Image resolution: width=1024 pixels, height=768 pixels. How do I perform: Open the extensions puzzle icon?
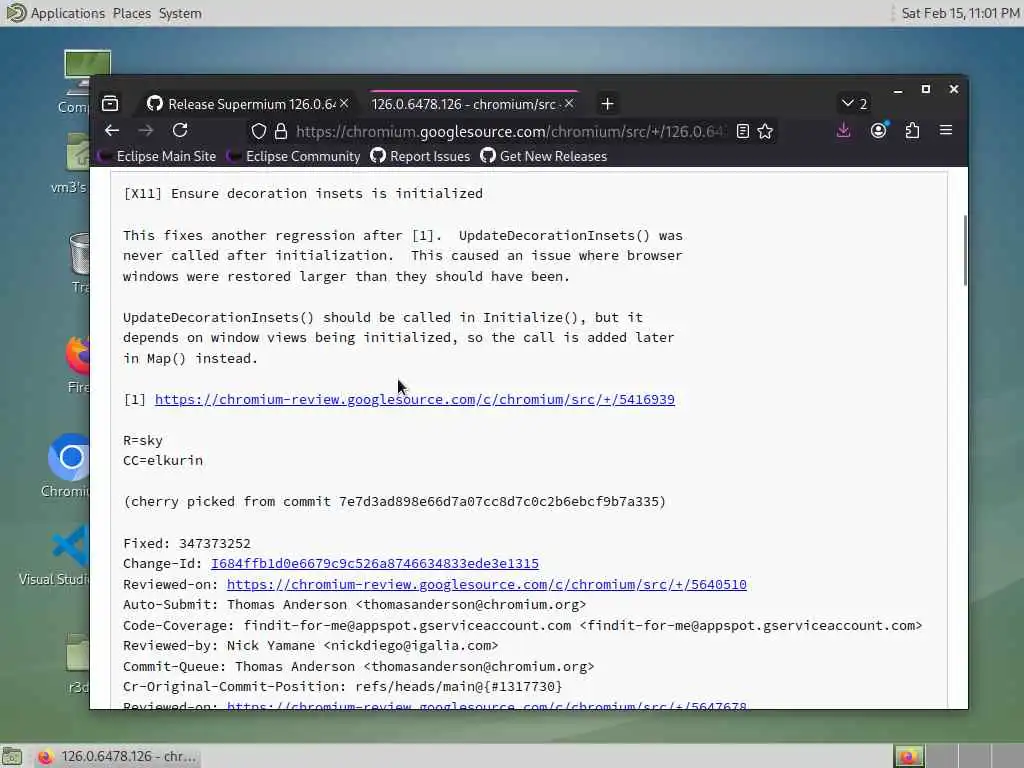point(912,131)
